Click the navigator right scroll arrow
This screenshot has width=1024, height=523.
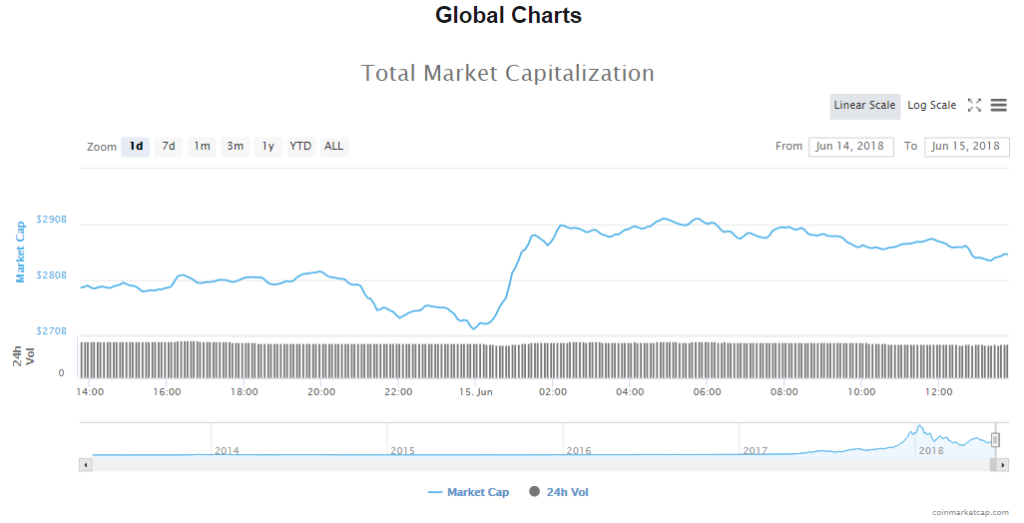(1003, 465)
